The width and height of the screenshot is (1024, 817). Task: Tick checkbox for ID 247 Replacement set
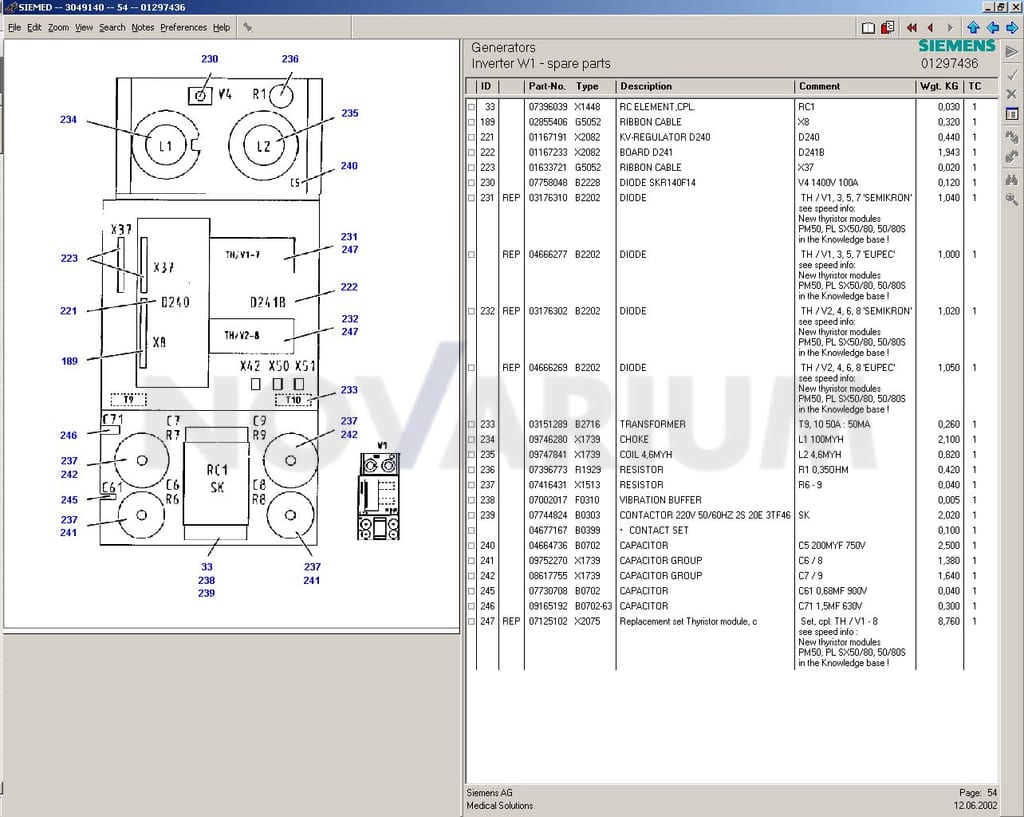[x=472, y=622]
